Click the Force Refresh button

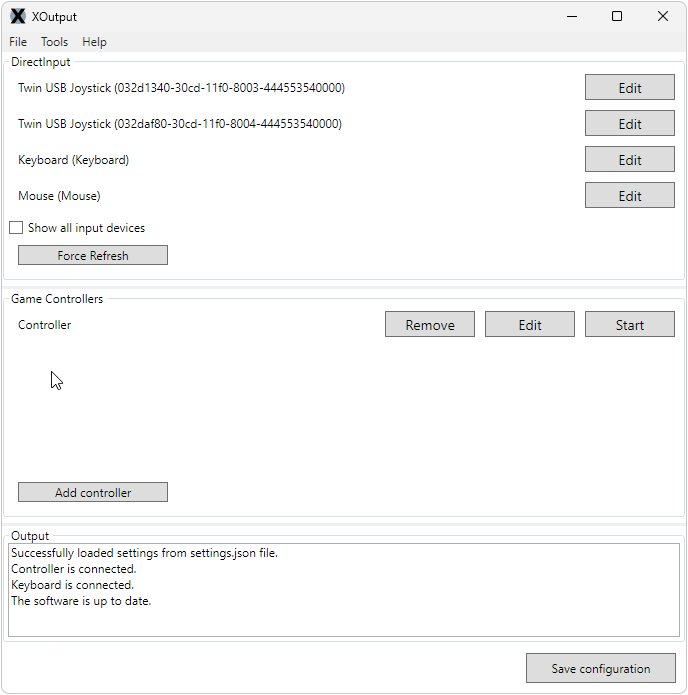coord(93,255)
